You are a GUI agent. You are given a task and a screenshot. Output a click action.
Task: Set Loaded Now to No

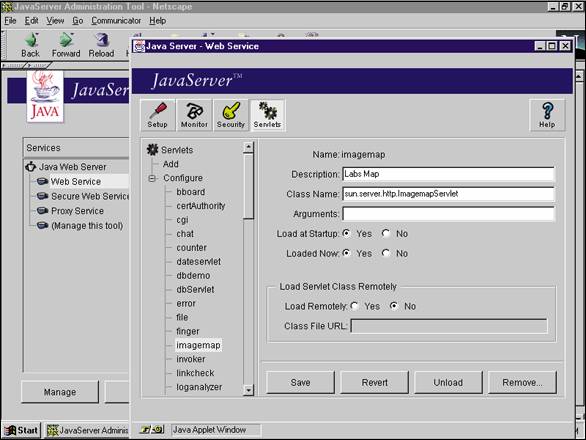point(386,253)
